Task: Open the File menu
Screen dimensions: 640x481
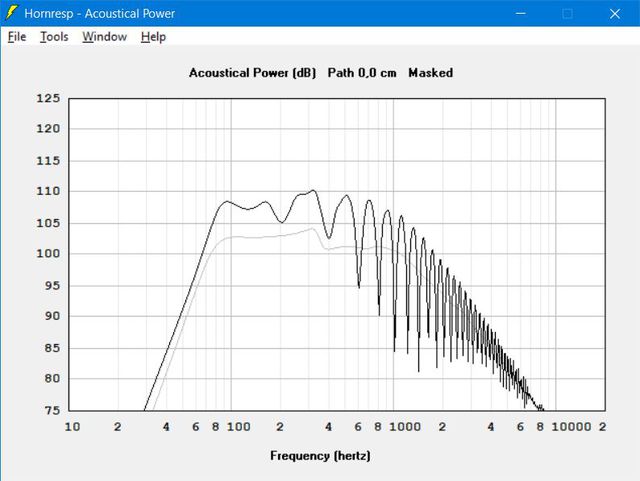Action: pyautogui.click(x=16, y=37)
